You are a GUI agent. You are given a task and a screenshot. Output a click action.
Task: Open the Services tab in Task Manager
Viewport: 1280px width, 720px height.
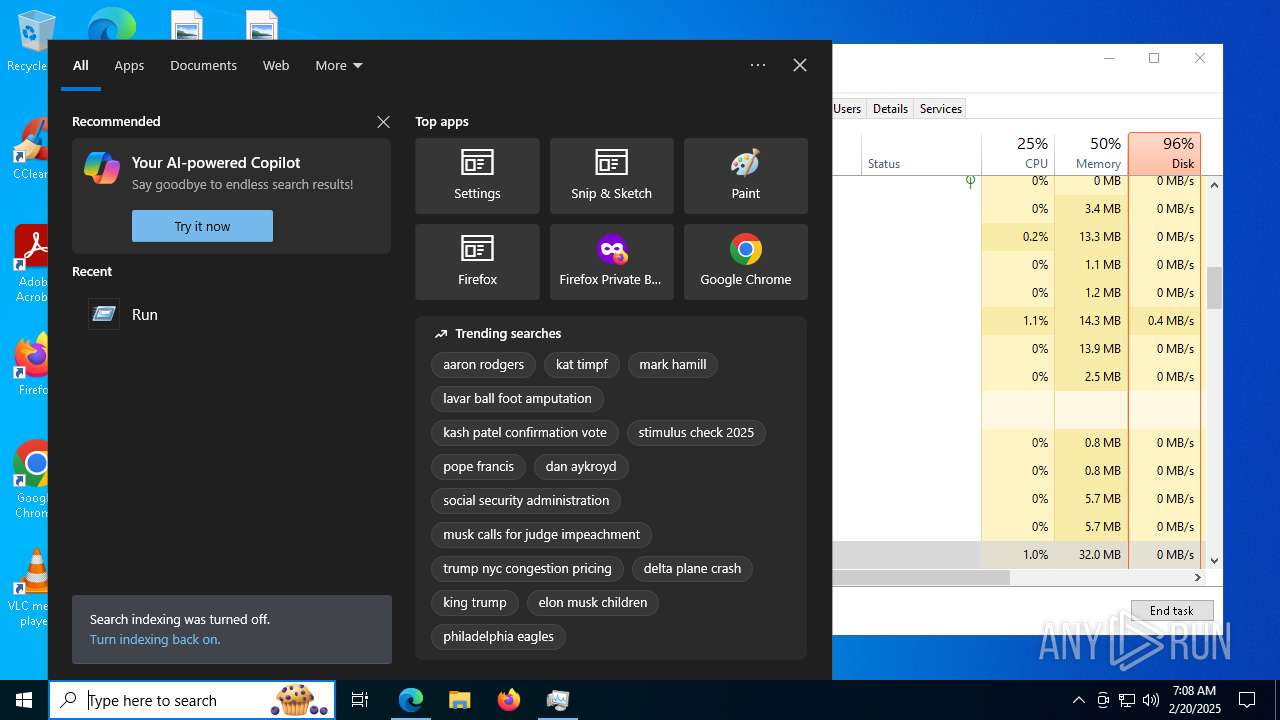pyautogui.click(x=941, y=109)
